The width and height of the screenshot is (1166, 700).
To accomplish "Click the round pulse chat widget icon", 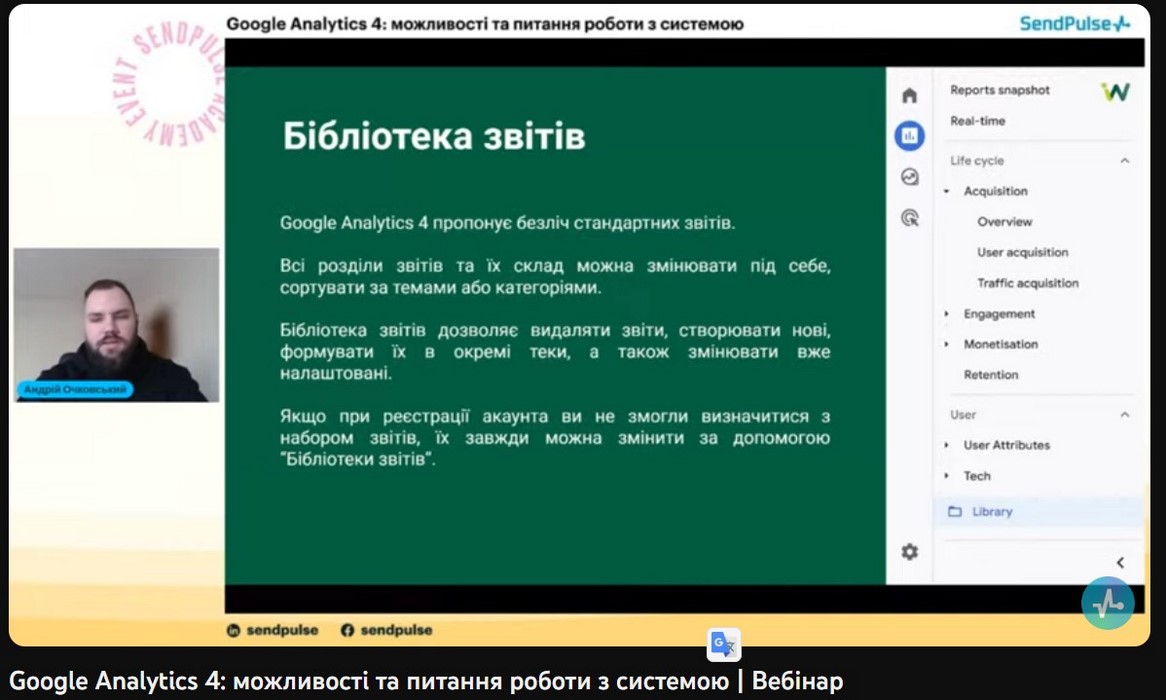I will pos(1107,603).
